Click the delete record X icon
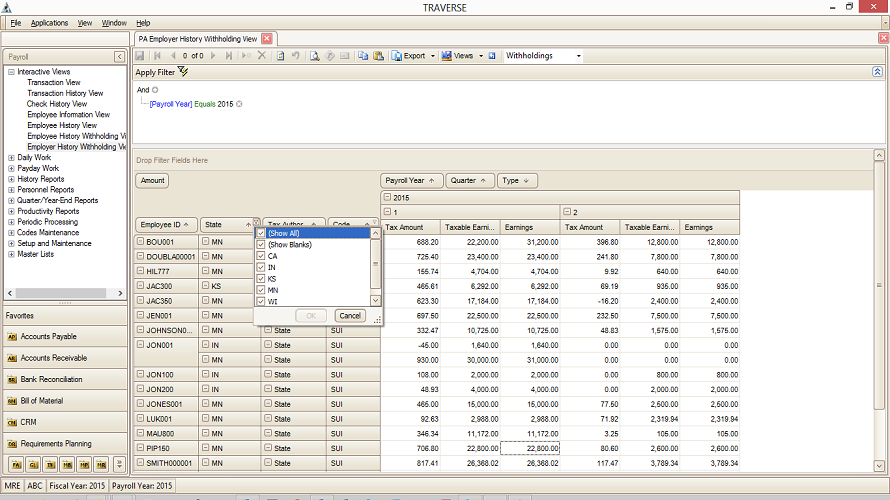The height and width of the screenshot is (500, 890). coord(262,56)
